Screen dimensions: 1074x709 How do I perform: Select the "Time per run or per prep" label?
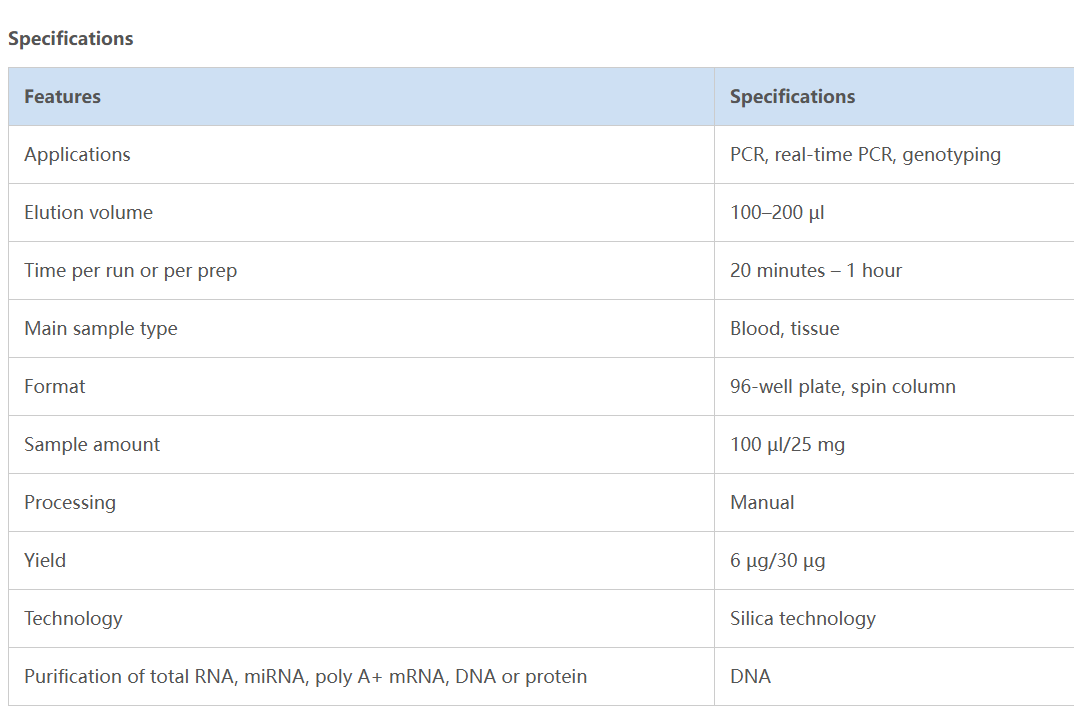click(x=130, y=271)
